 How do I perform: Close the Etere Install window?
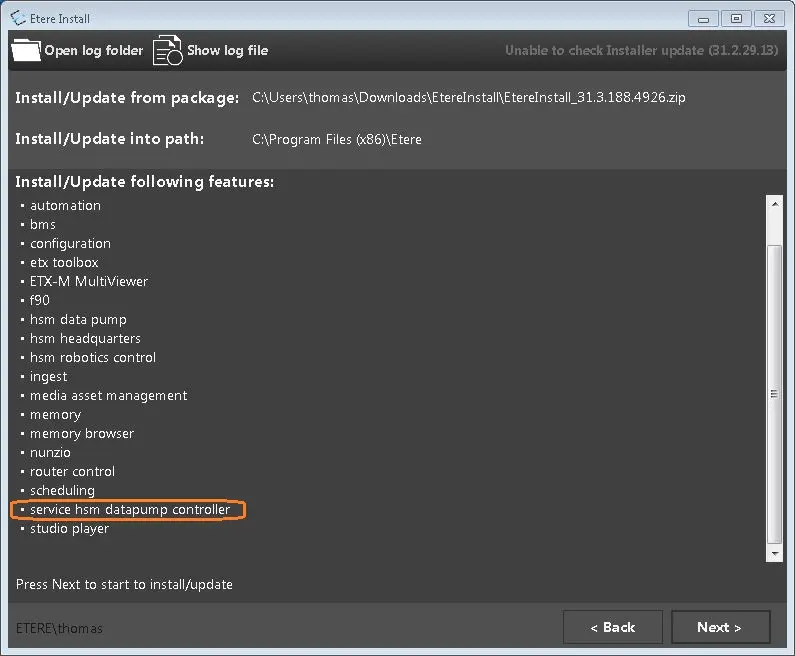pyautogui.click(x=769, y=17)
